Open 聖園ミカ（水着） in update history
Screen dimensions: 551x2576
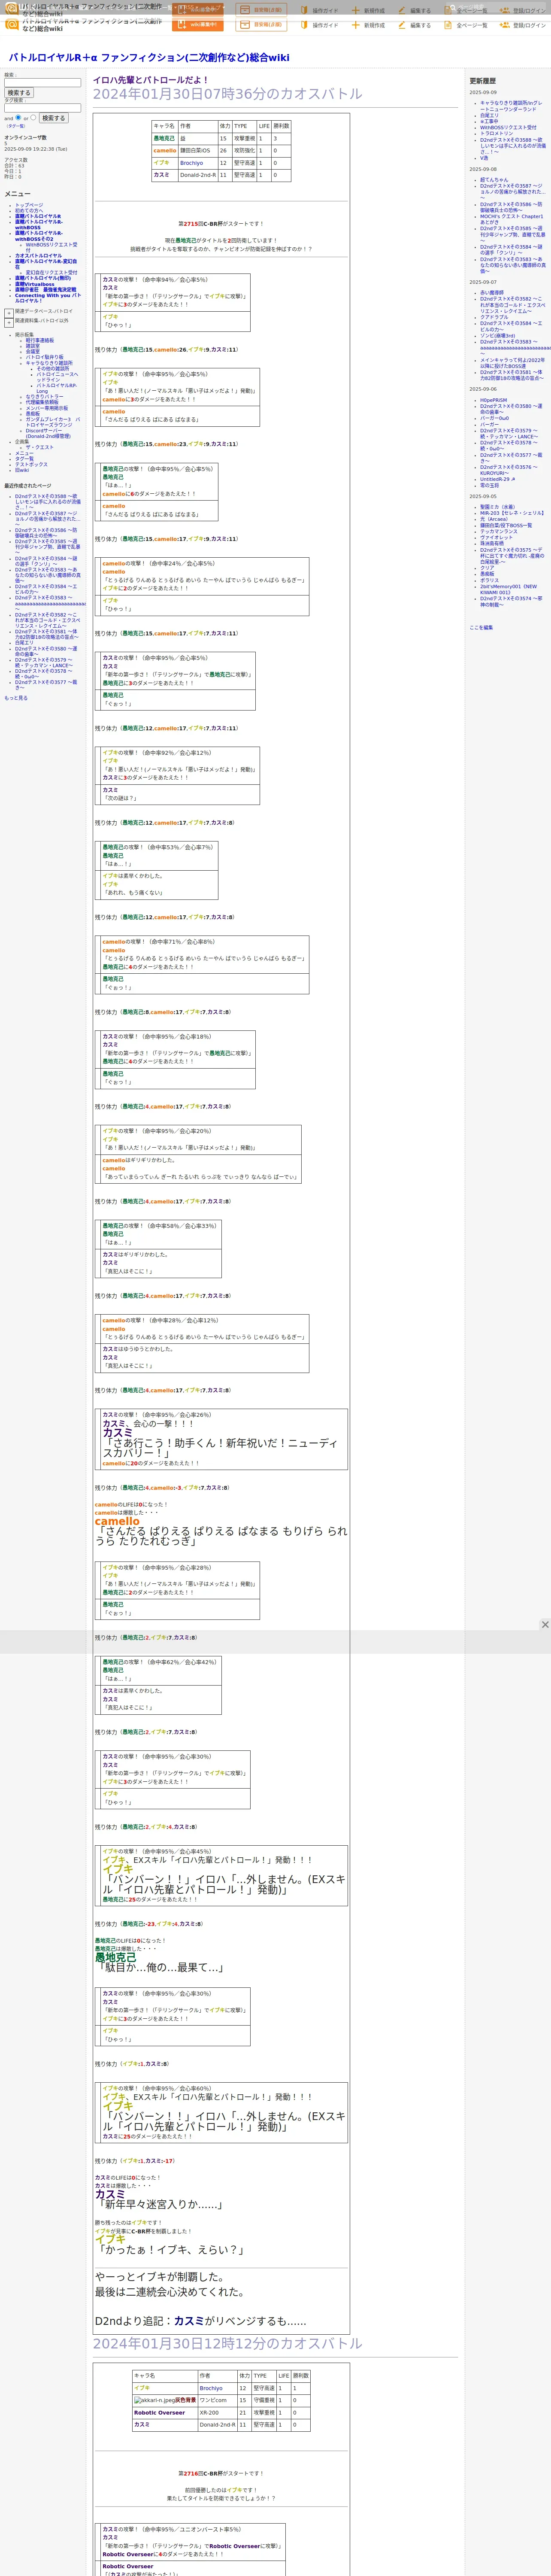(498, 507)
